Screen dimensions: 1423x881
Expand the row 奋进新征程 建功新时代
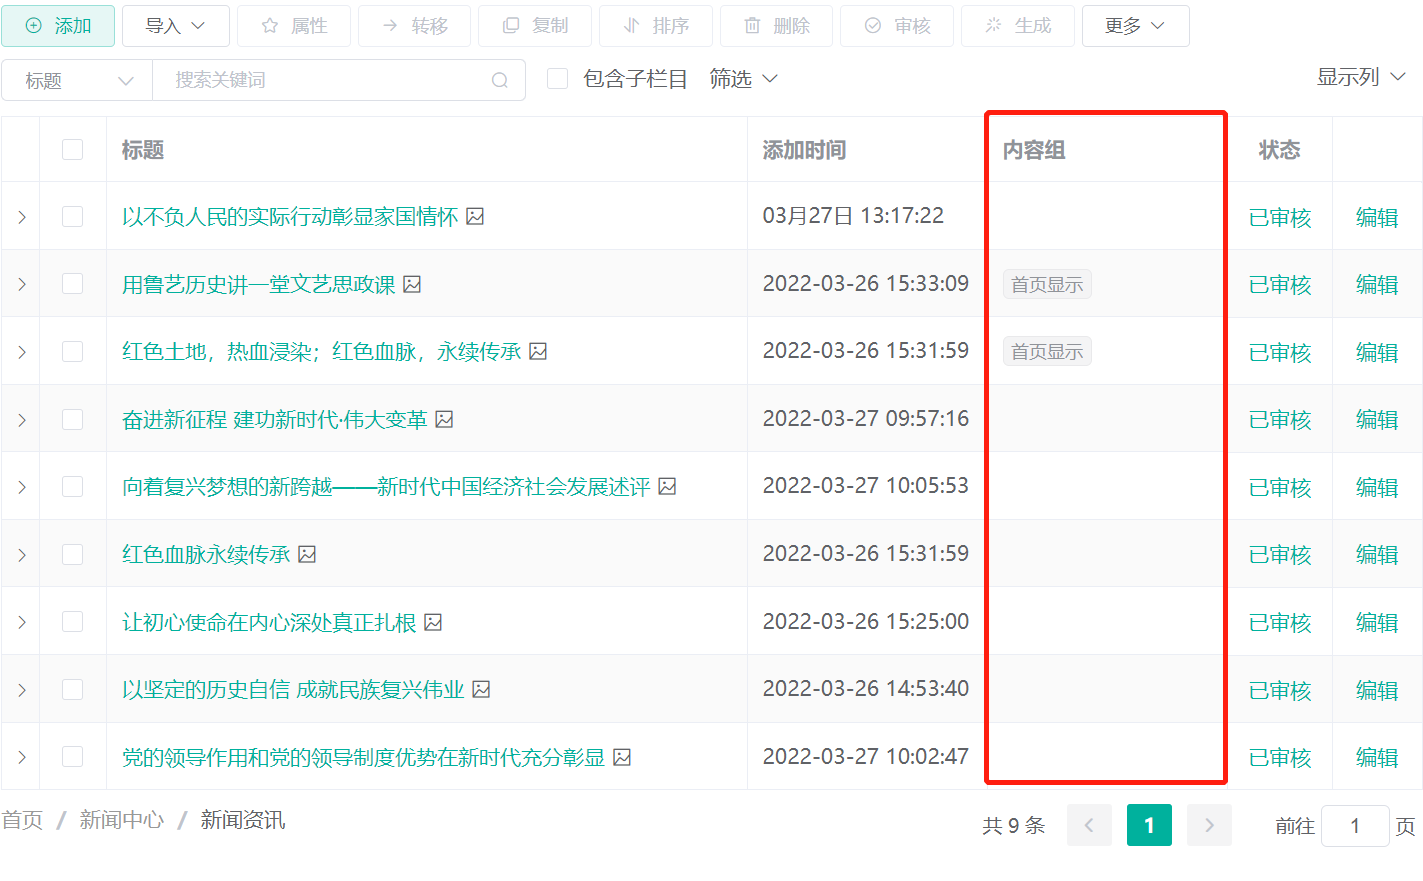21,420
